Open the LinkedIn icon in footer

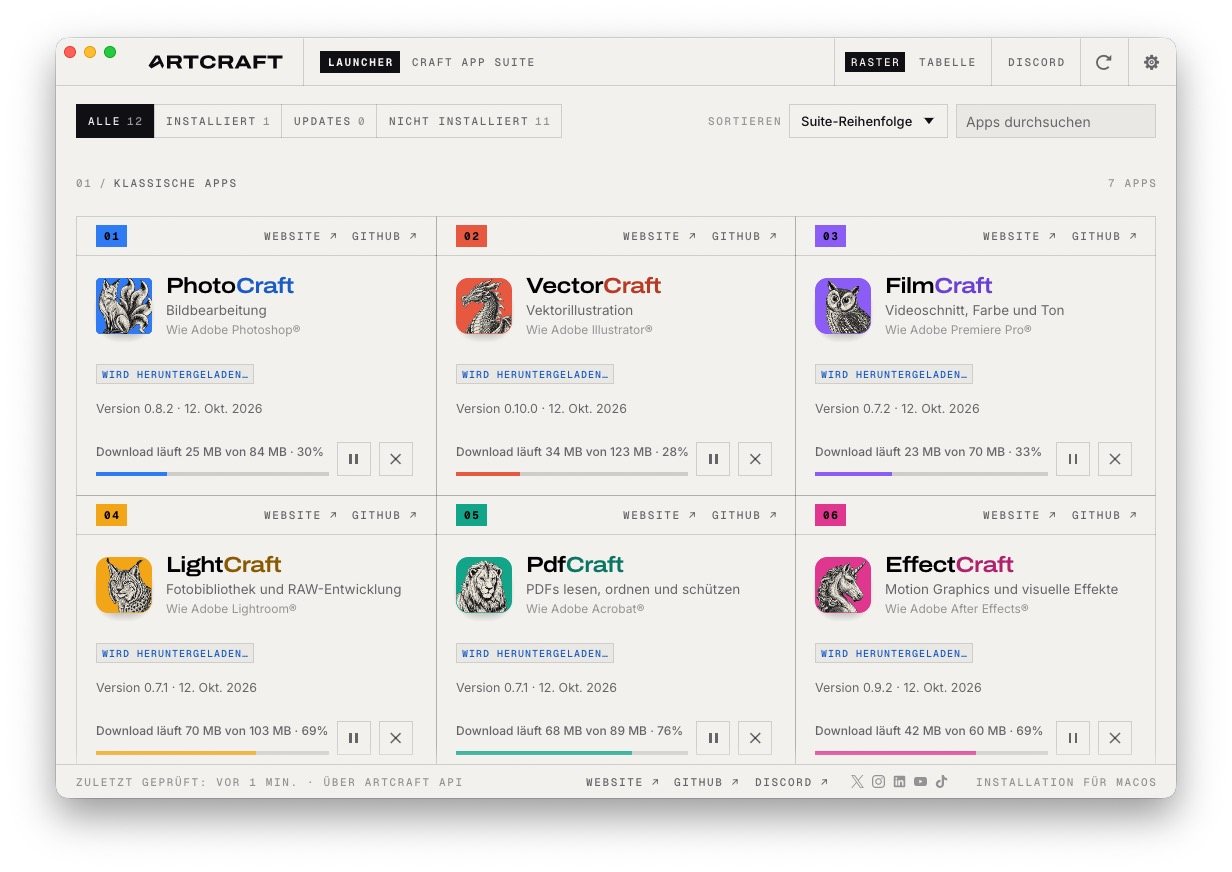899,782
